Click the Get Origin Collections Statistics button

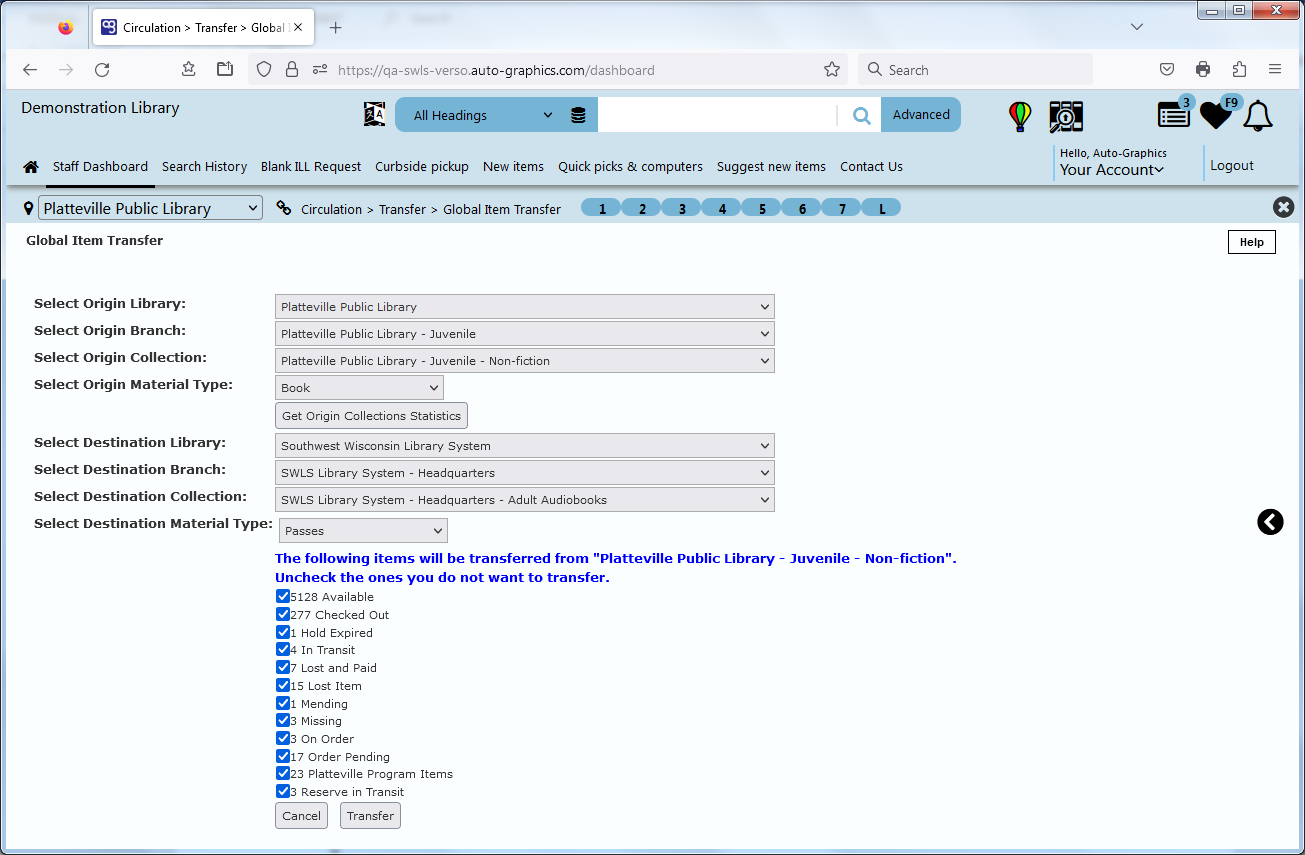pos(371,416)
